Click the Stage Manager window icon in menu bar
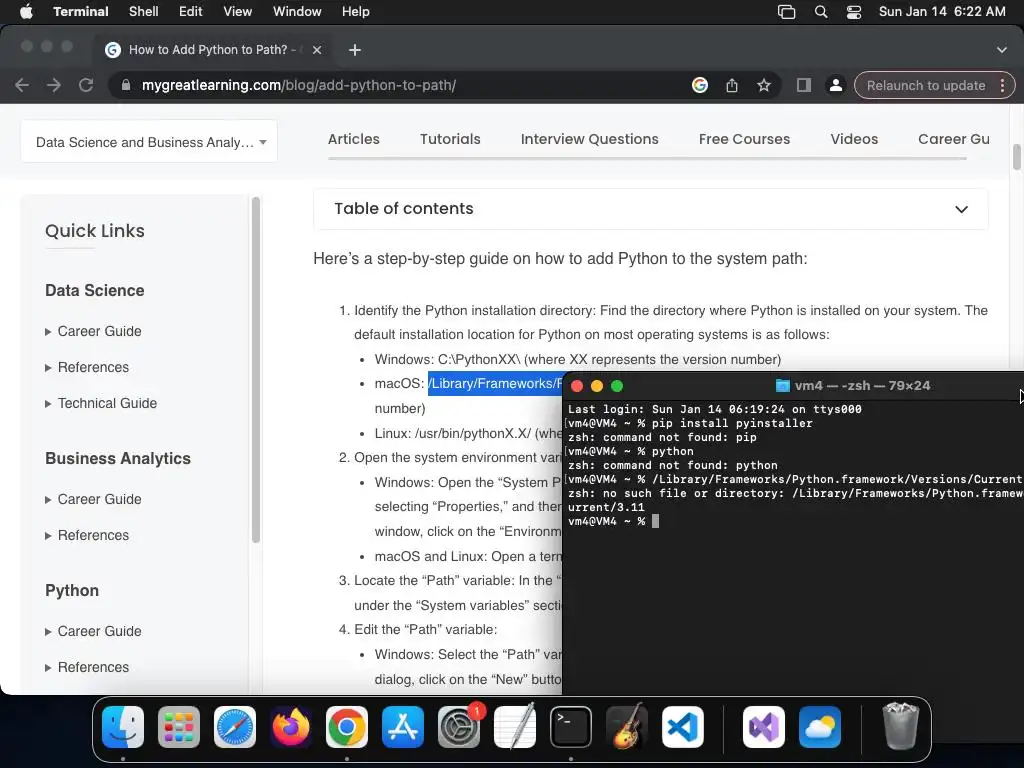1024x768 pixels. pos(786,12)
